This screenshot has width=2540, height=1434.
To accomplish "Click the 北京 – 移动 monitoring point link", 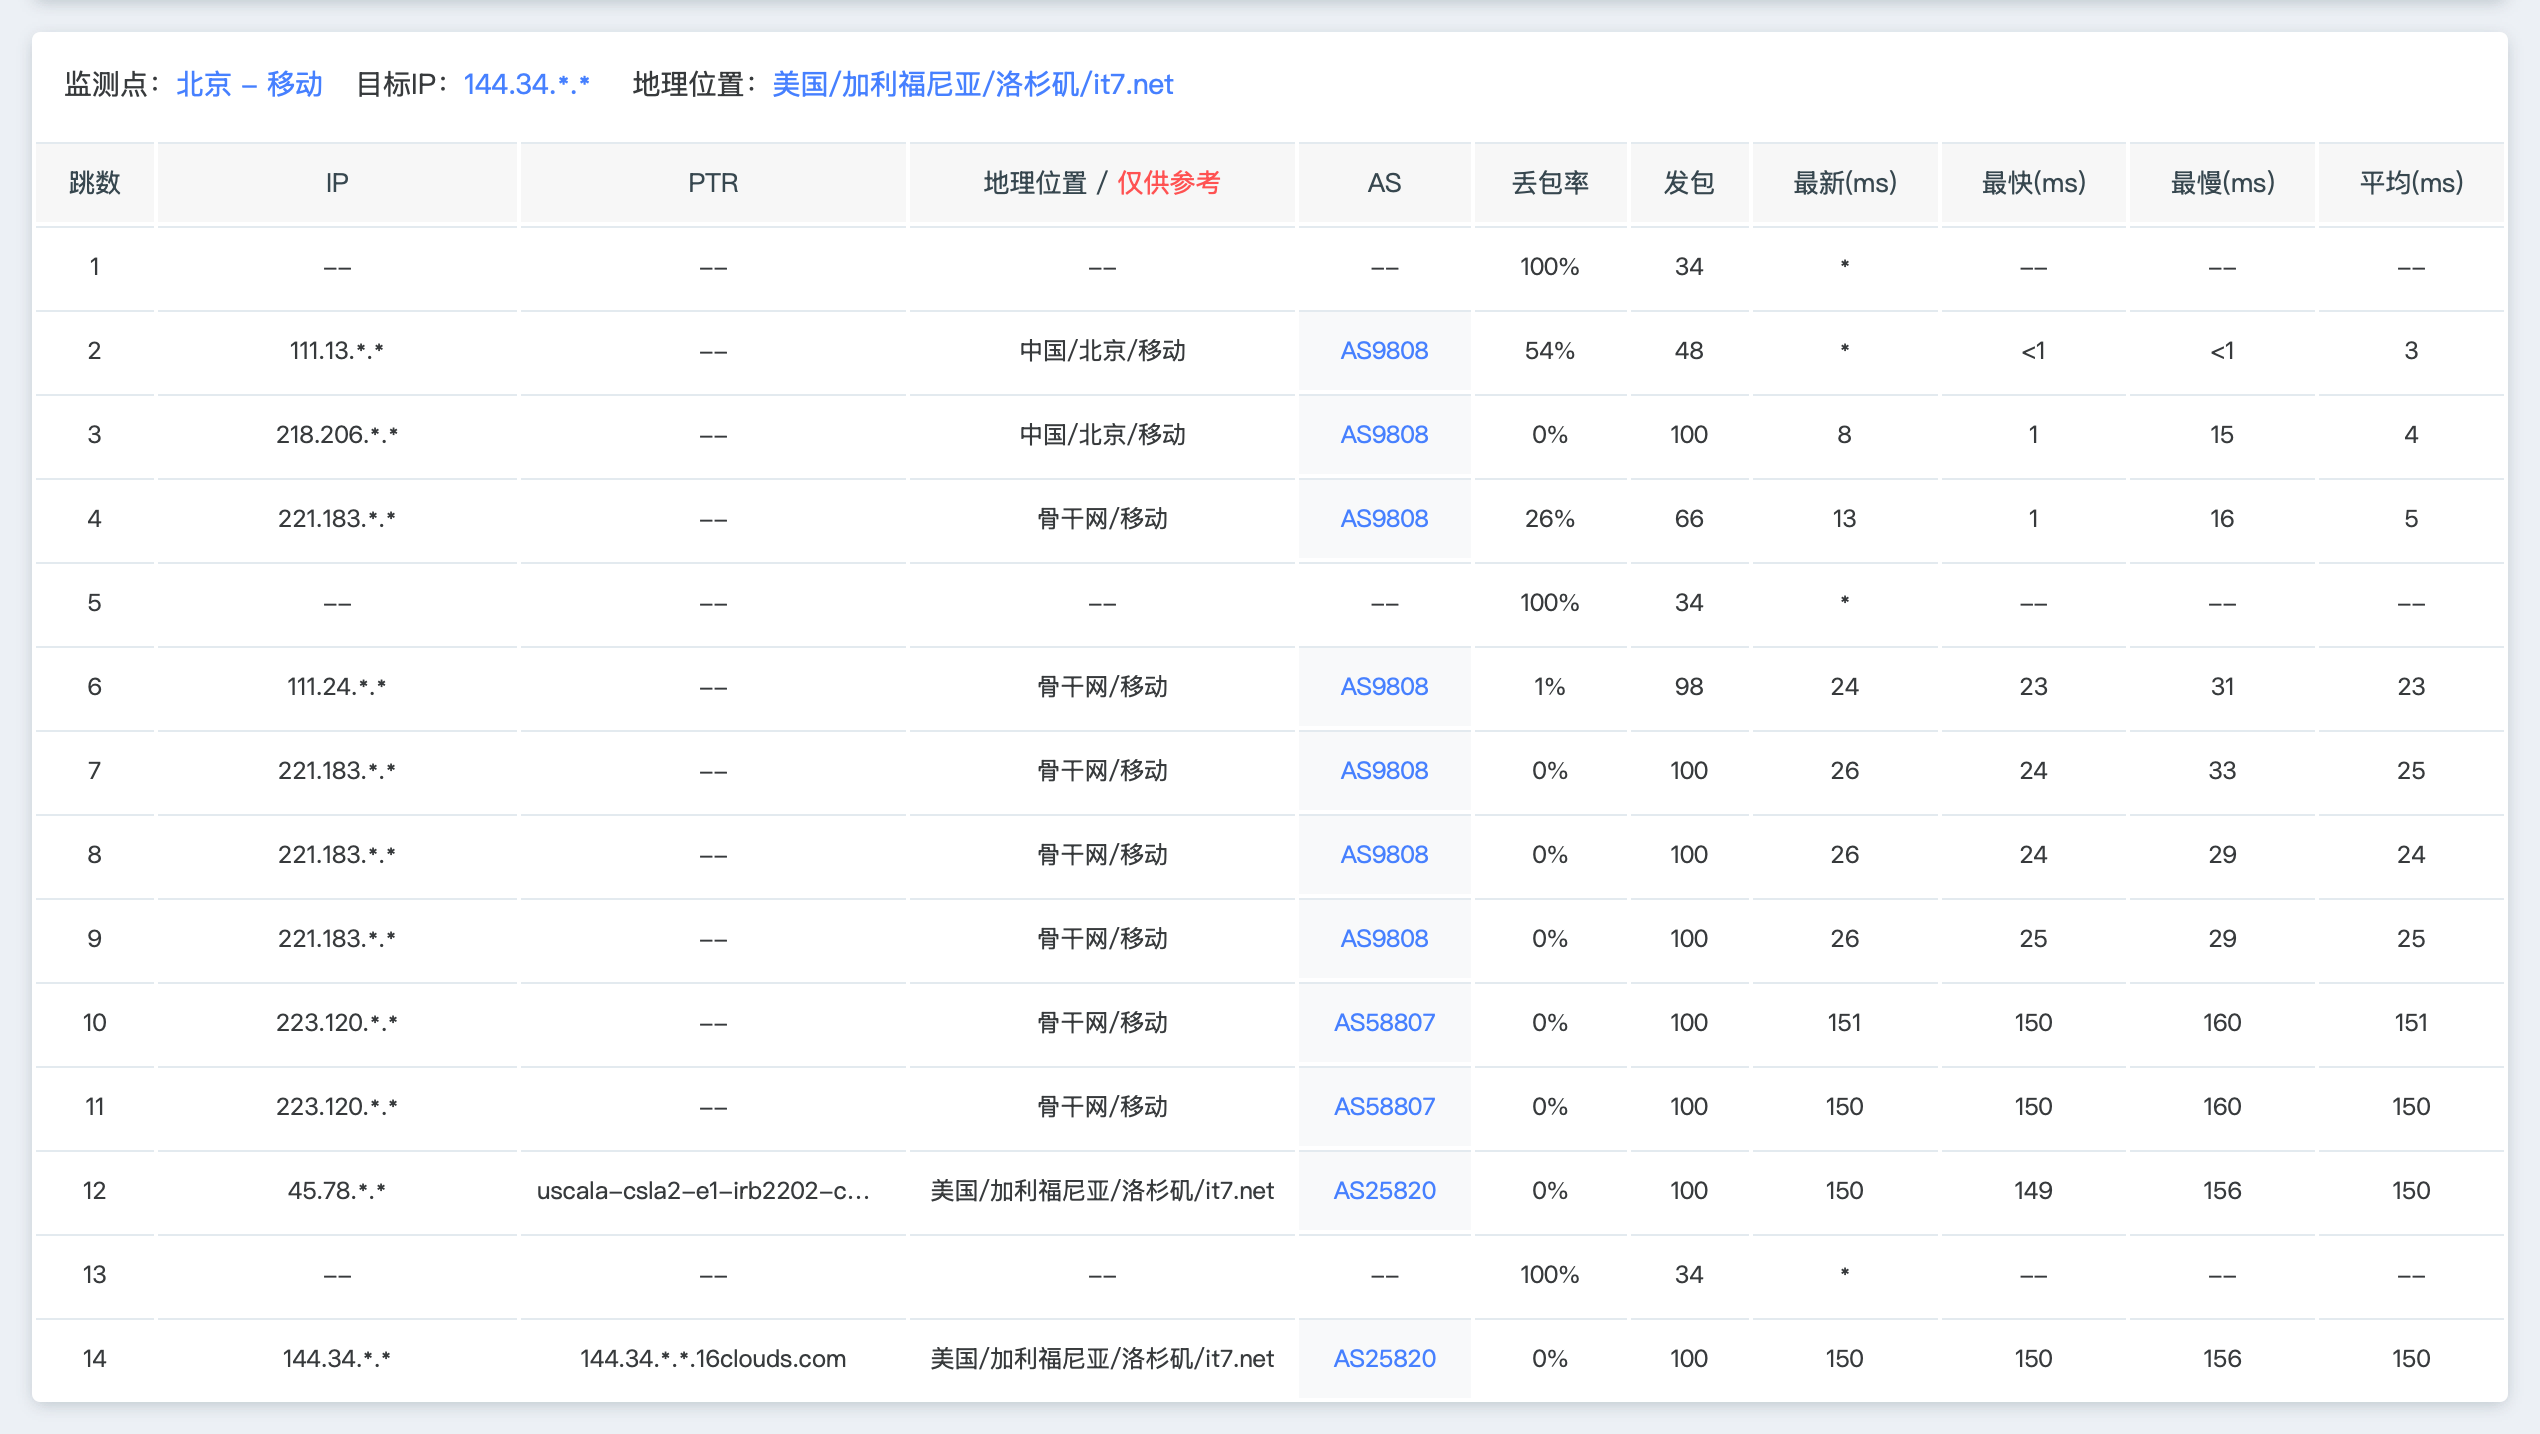I will point(249,84).
